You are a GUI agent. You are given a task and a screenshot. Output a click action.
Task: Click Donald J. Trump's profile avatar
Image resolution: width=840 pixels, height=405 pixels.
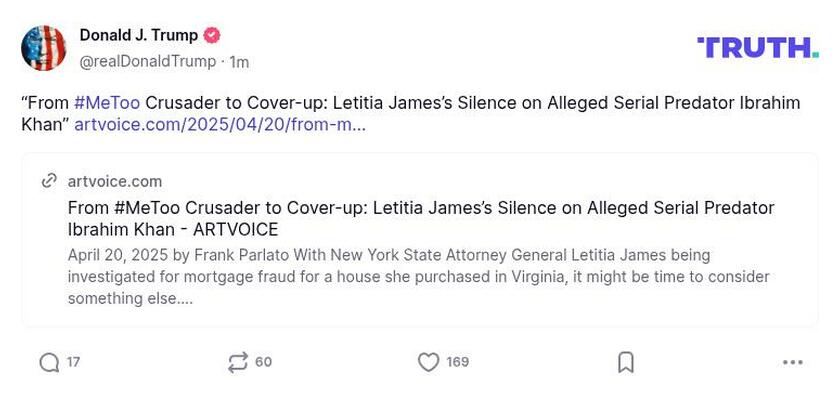pos(44,48)
